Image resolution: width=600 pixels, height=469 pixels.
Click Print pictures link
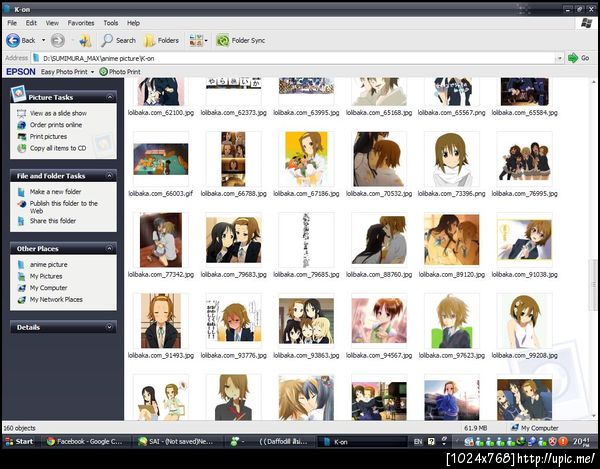(x=48, y=137)
